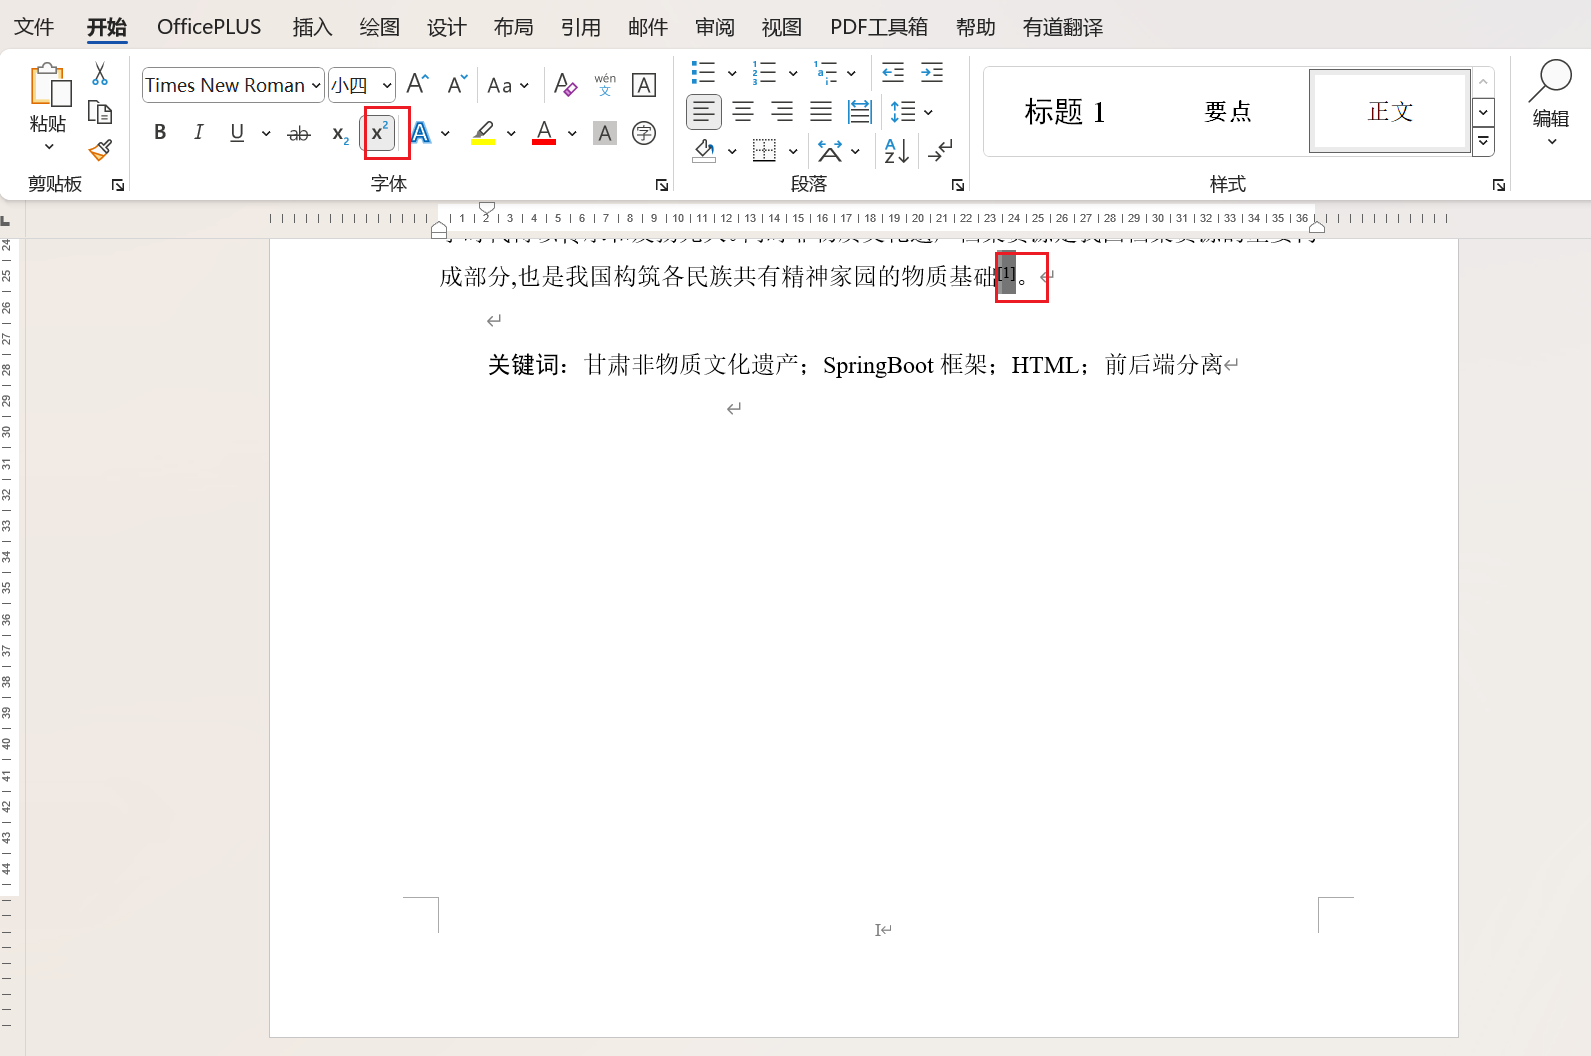Image resolution: width=1591 pixels, height=1056 pixels.
Task: Clear all formatting eraser icon
Action: [x=565, y=84]
